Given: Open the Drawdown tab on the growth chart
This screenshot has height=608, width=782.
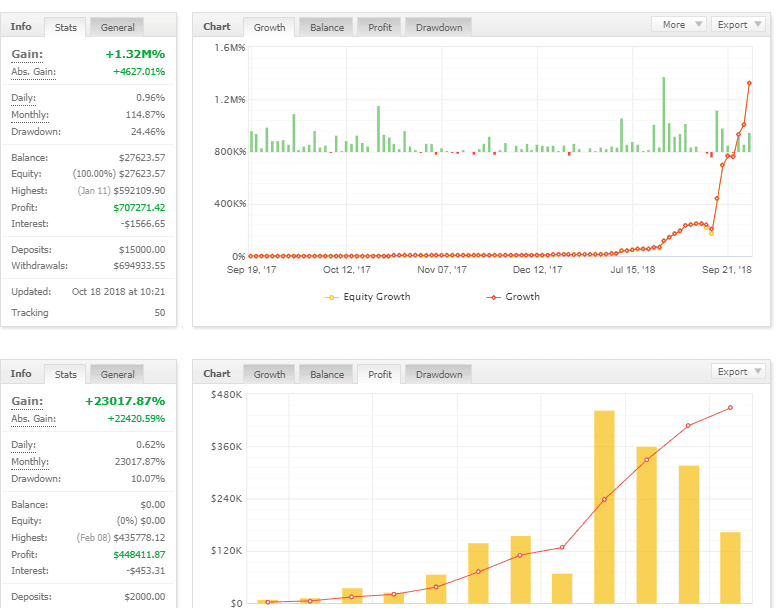Looking at the screenshot, I should (x=439, y=27).
